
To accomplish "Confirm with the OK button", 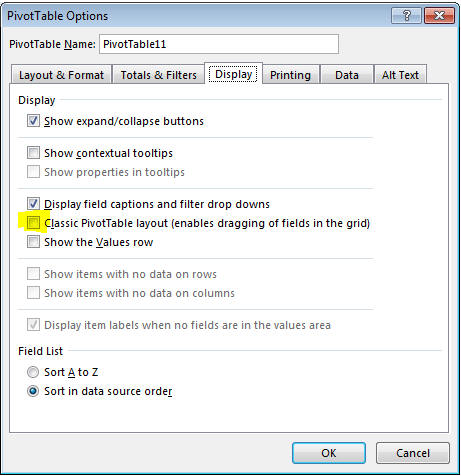I will (329, 453).
